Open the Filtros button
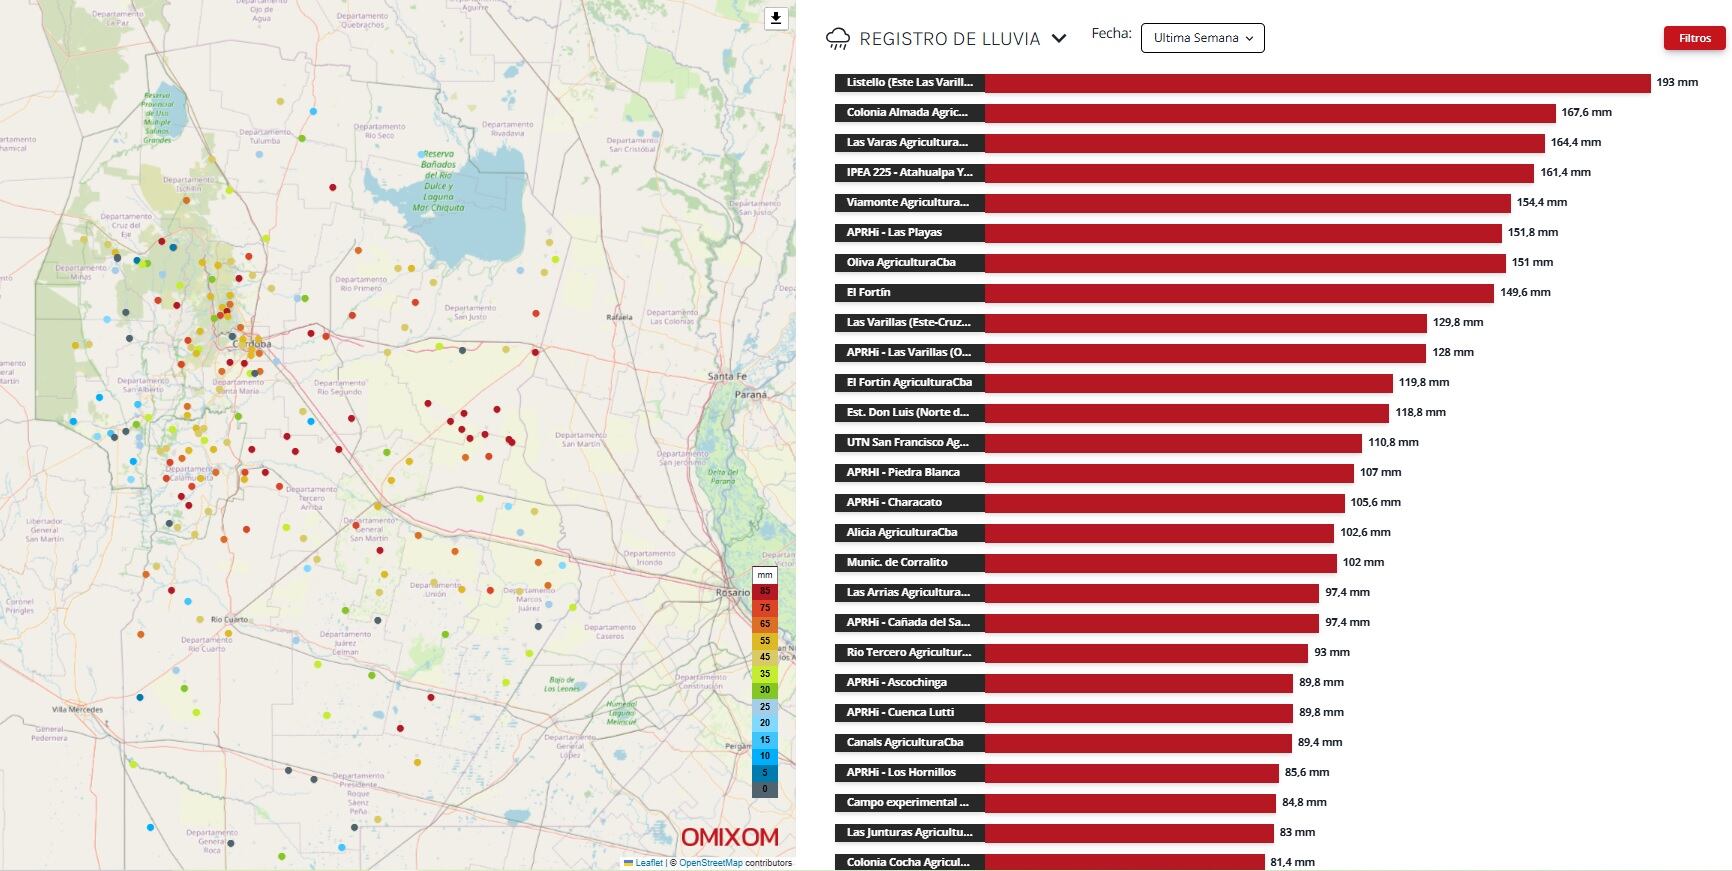 coord(1694,38)
